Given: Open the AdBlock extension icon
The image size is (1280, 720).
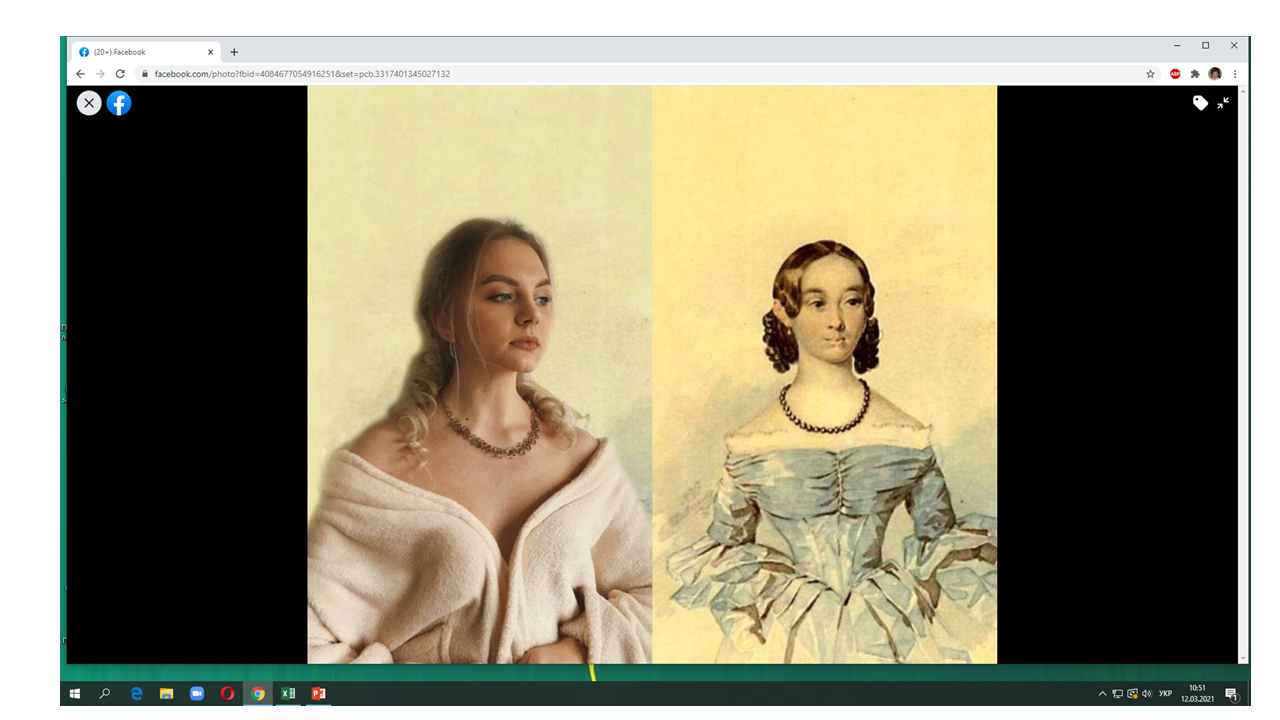Looking at the screenshot, I should point(1175,74).
